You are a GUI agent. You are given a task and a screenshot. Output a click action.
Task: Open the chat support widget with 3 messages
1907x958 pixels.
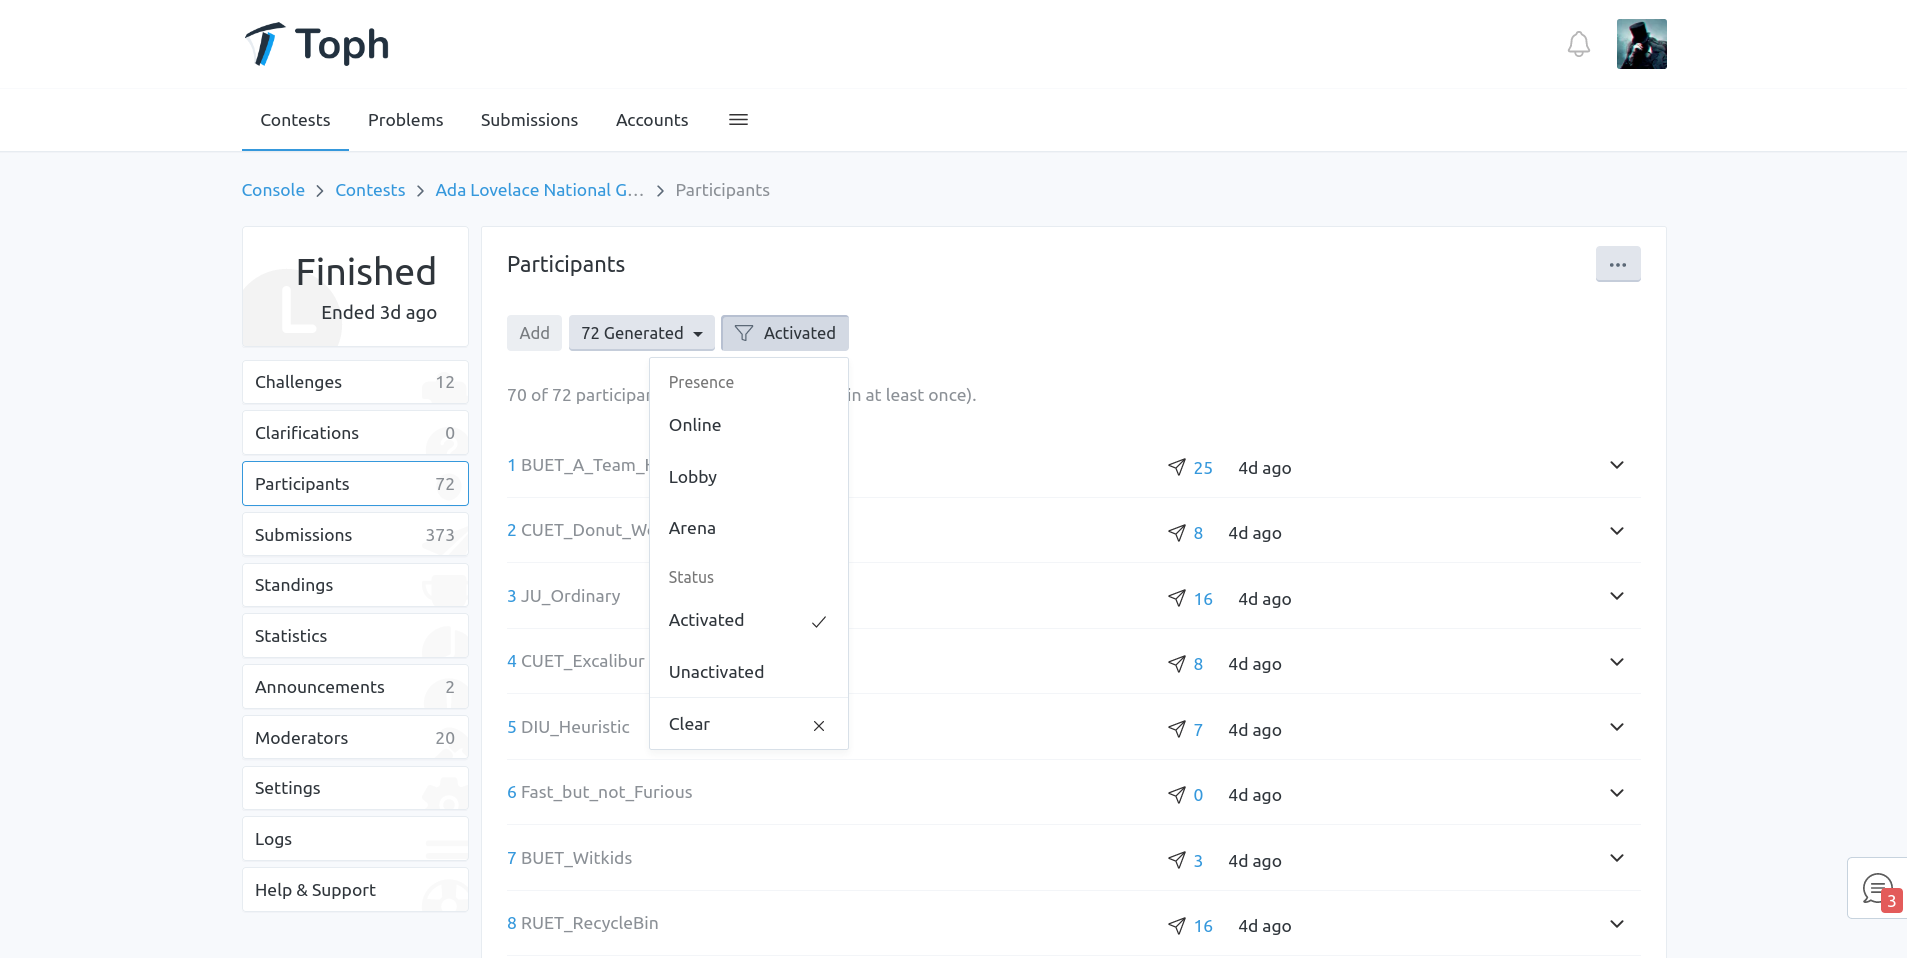point(1877,886)
